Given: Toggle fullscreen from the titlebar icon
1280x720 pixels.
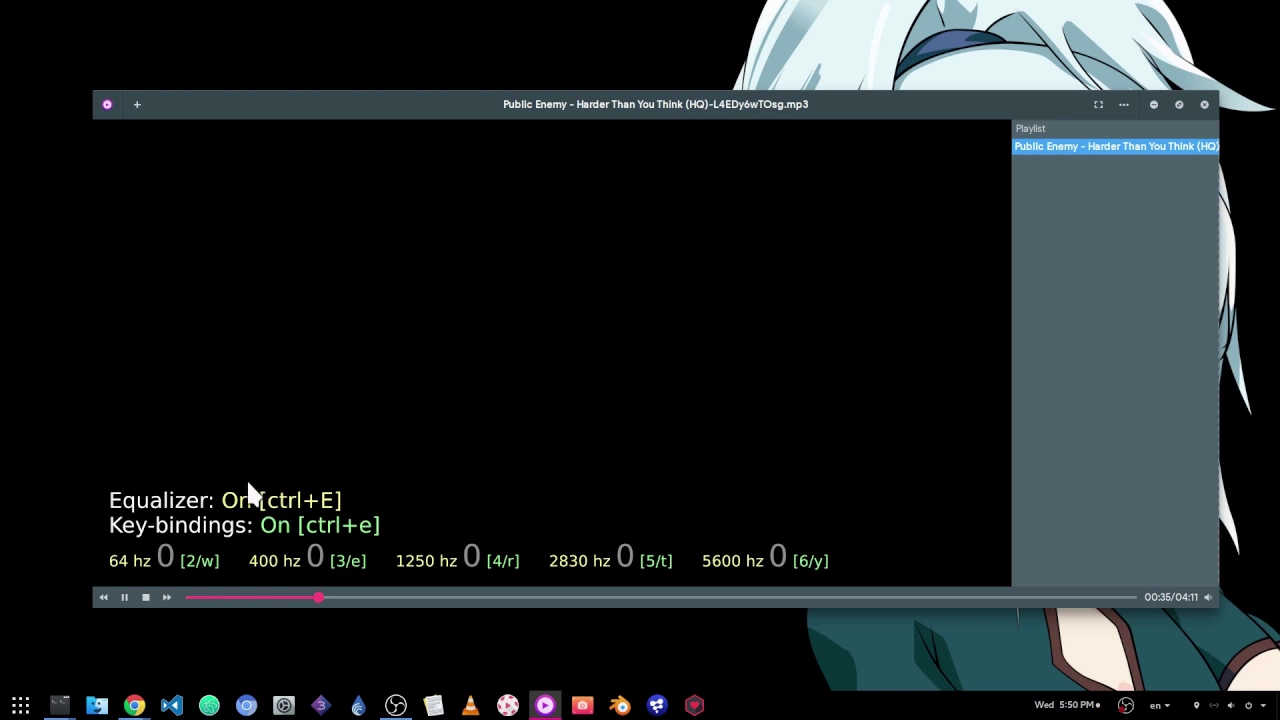Looking at the screenshot, I should (1098, 104).
